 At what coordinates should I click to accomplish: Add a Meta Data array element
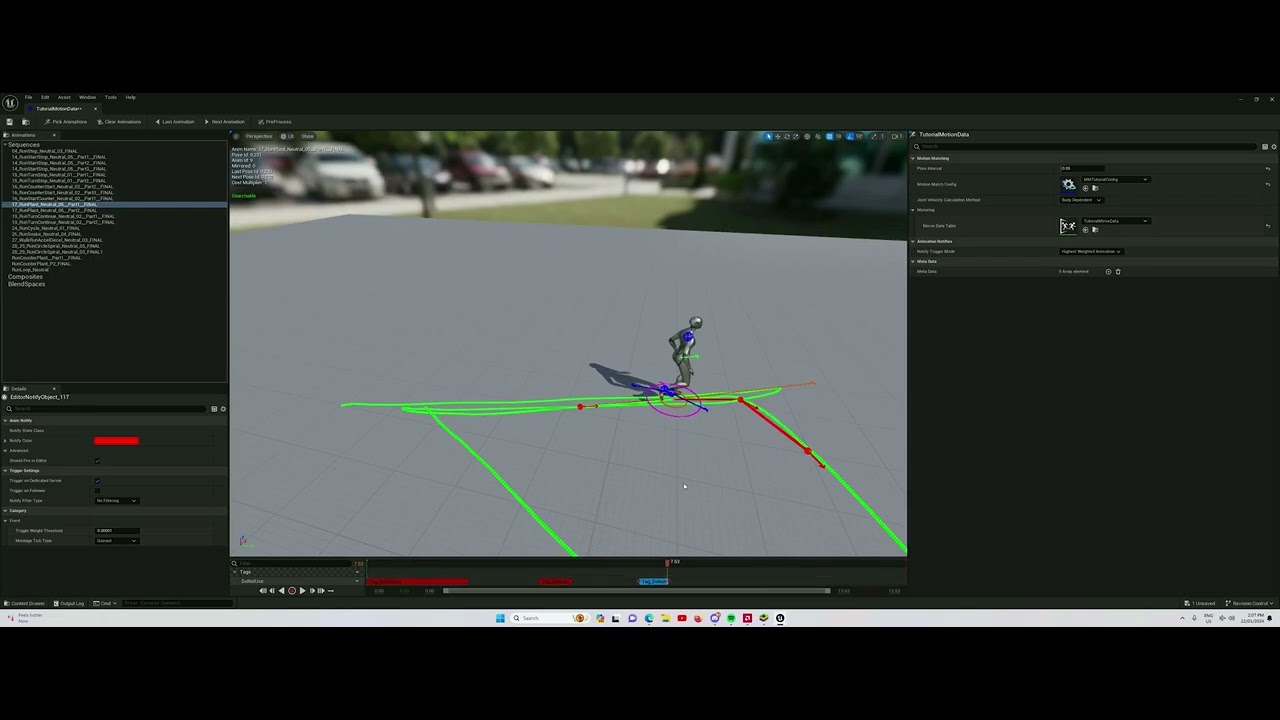(1108, 272)
